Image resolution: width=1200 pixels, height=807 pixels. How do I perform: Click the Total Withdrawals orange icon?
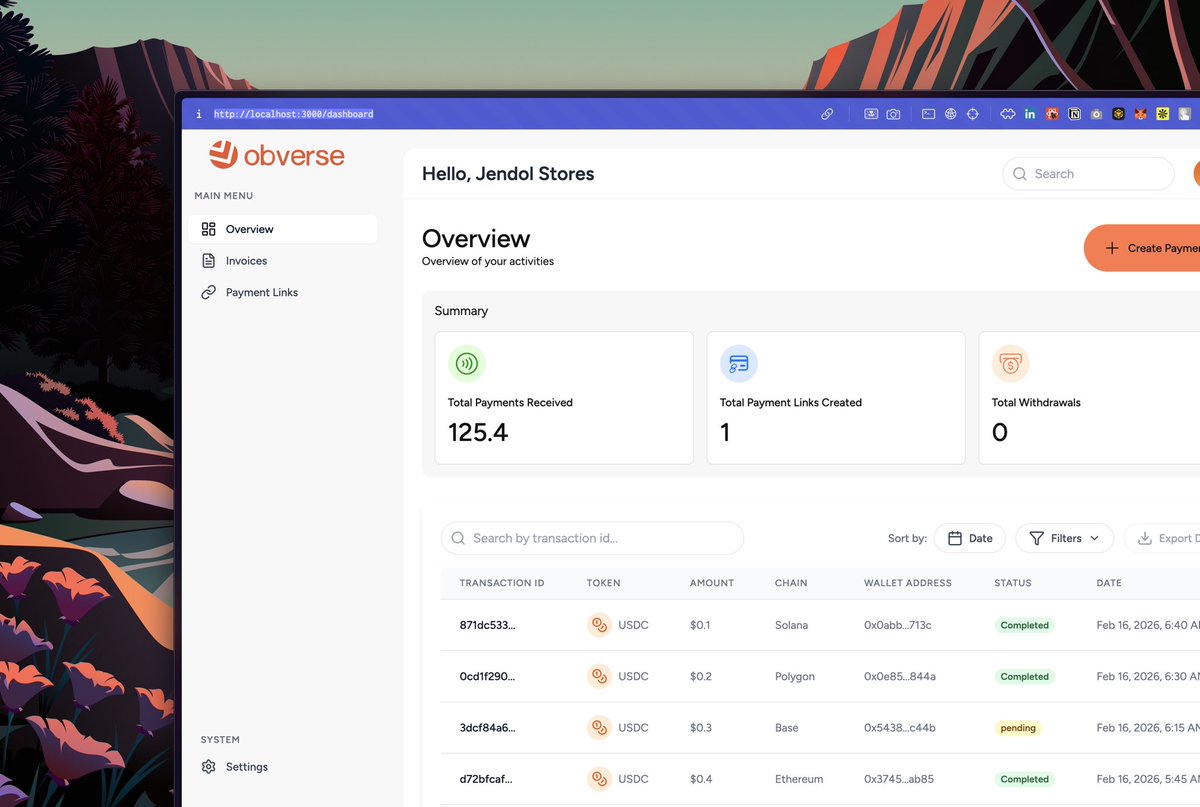coord(1011,364)
